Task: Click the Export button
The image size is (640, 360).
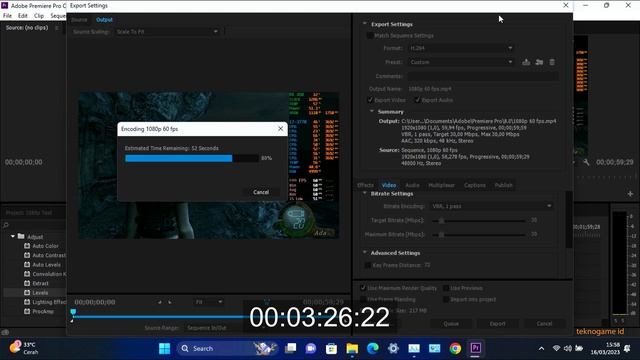Action: (498, 324)
